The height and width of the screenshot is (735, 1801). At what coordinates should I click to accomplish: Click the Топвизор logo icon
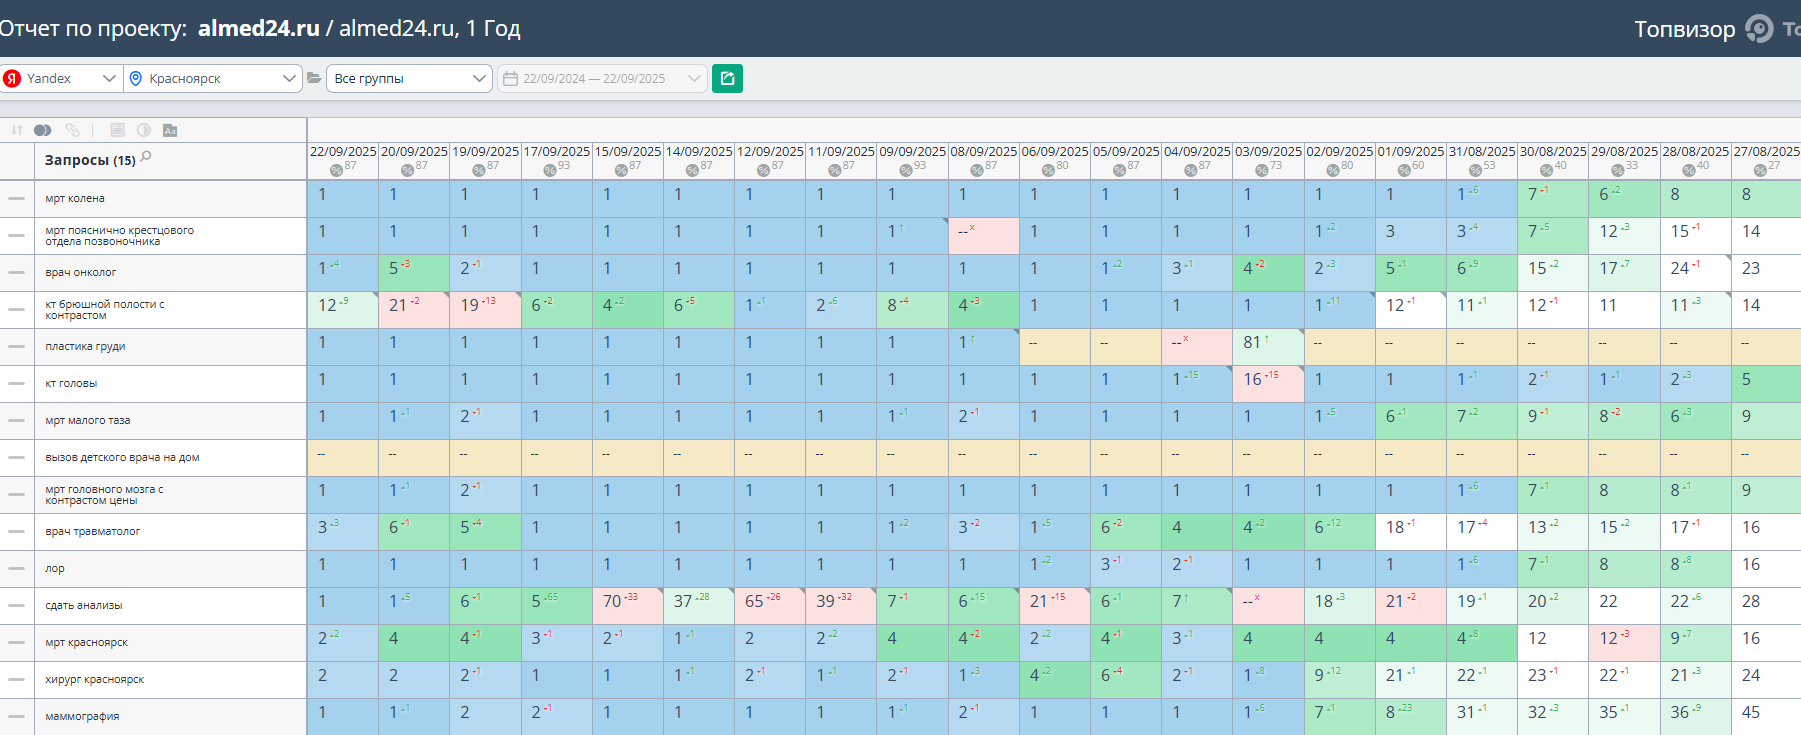pyautogui.click(x=1759, y=29)
